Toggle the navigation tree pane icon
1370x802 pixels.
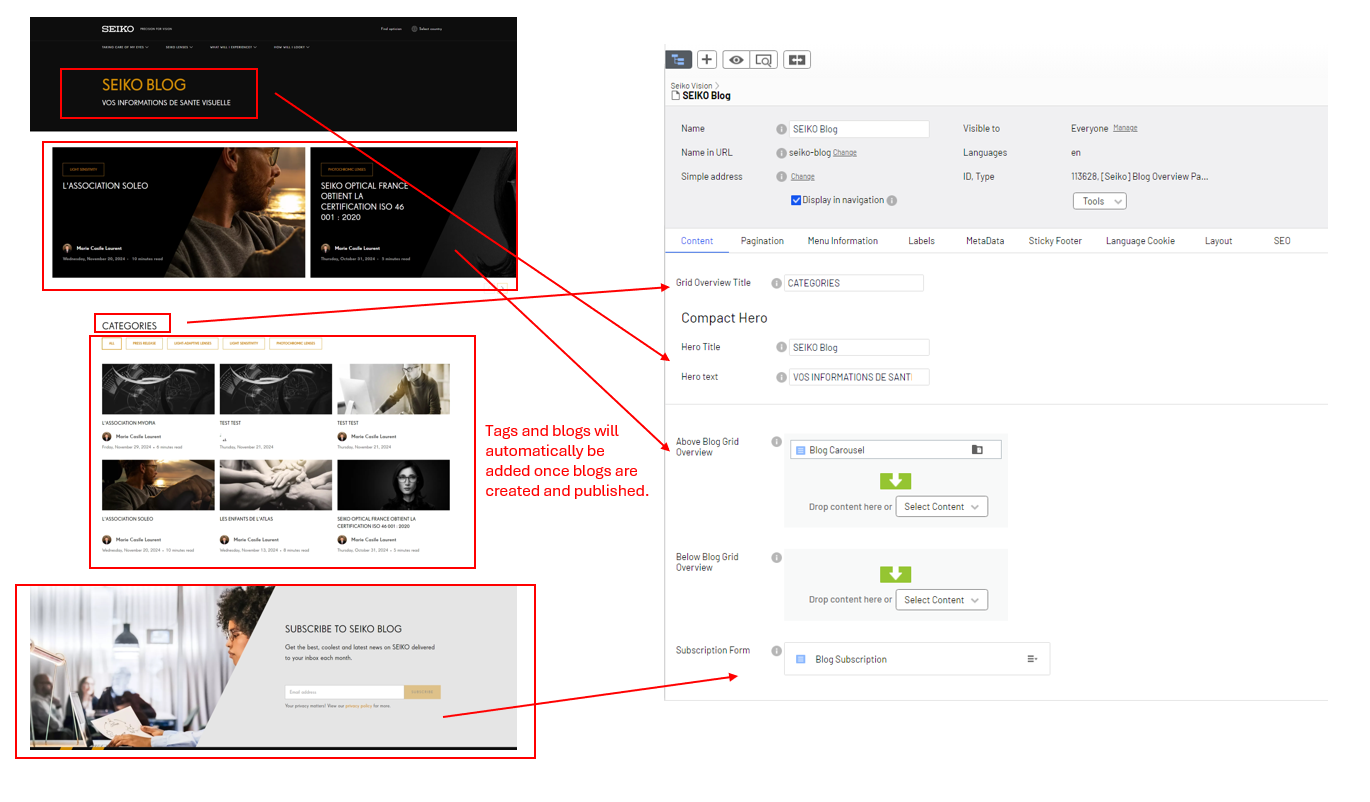click(x=679, y=60)
